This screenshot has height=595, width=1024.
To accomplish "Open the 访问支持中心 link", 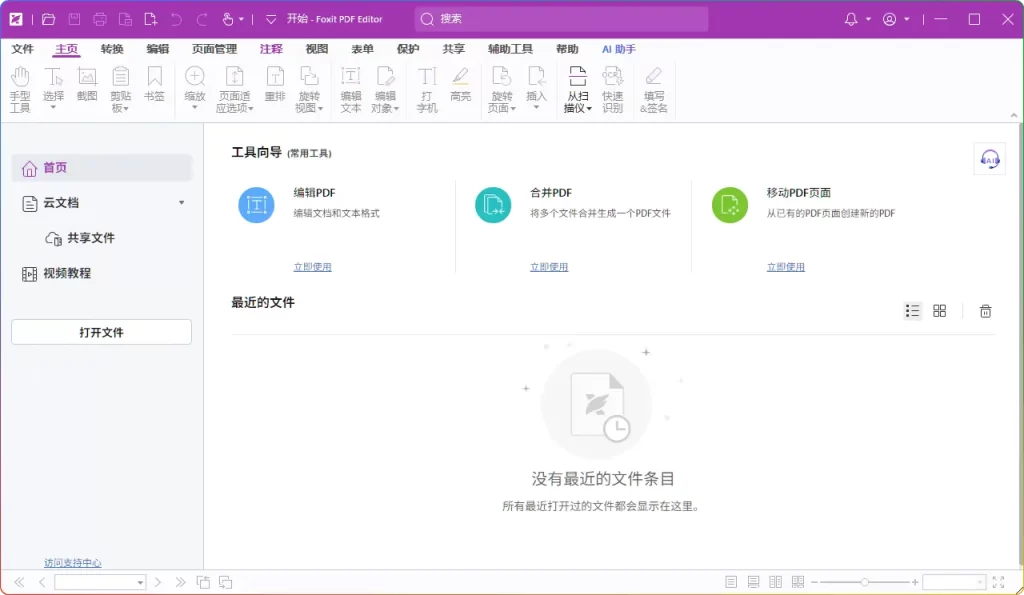I will pyautogui.click(x=72, y=562).
